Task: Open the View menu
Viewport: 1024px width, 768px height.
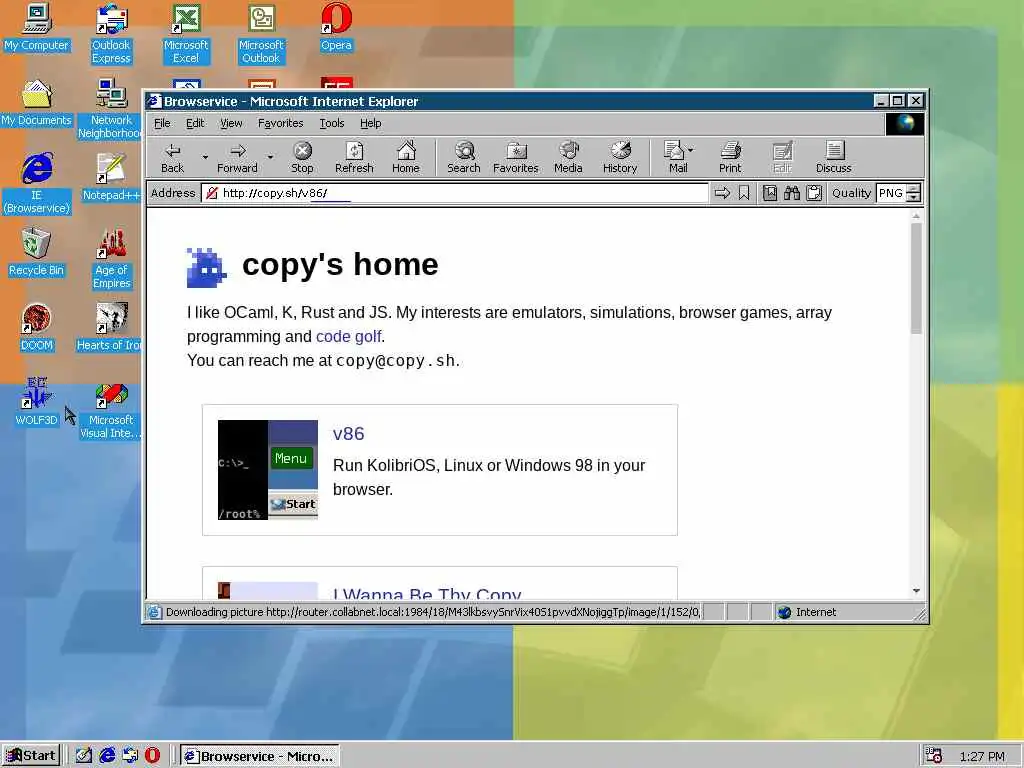Action: [x=231, y=123]
